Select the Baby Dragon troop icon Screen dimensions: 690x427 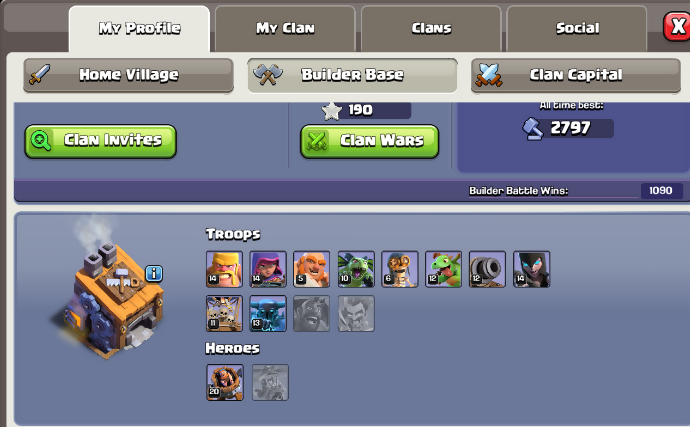coord(444,269)
